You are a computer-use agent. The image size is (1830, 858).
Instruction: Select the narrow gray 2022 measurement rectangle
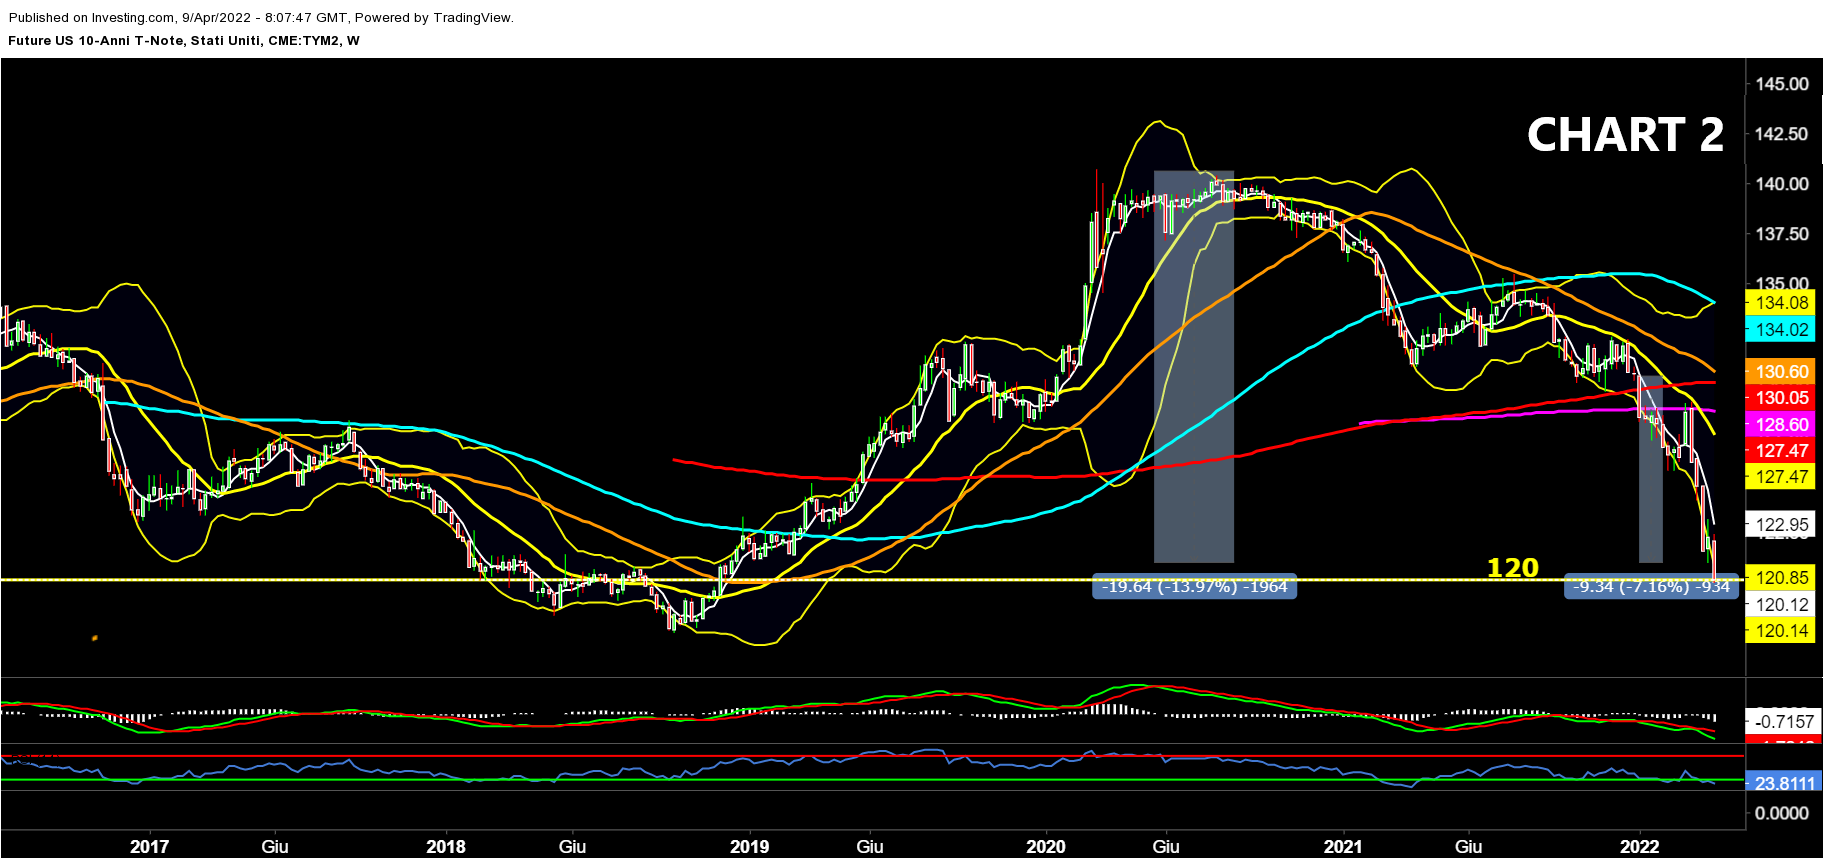[x=1651, y=469]
